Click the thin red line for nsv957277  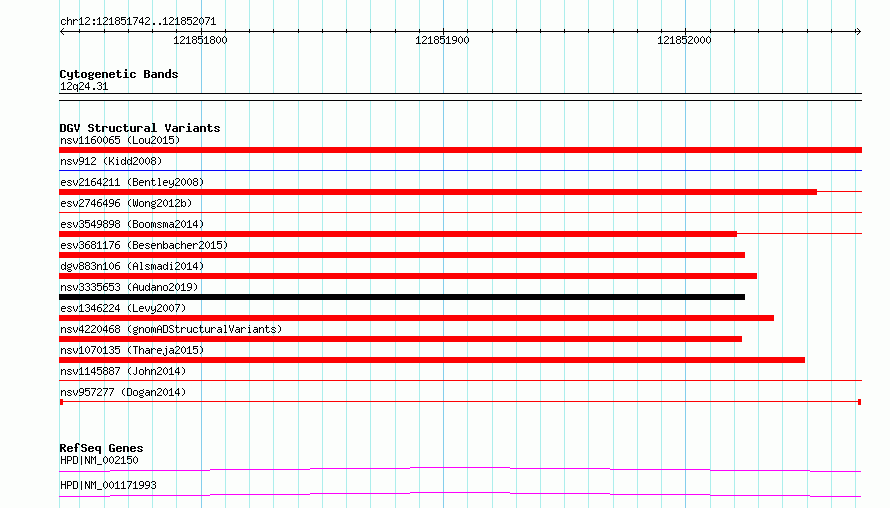click(x=460, y=402)
